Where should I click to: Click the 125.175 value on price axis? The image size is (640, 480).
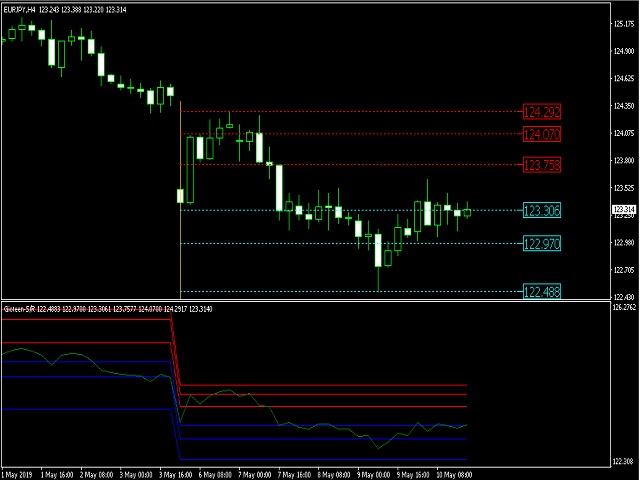point(624,24)
